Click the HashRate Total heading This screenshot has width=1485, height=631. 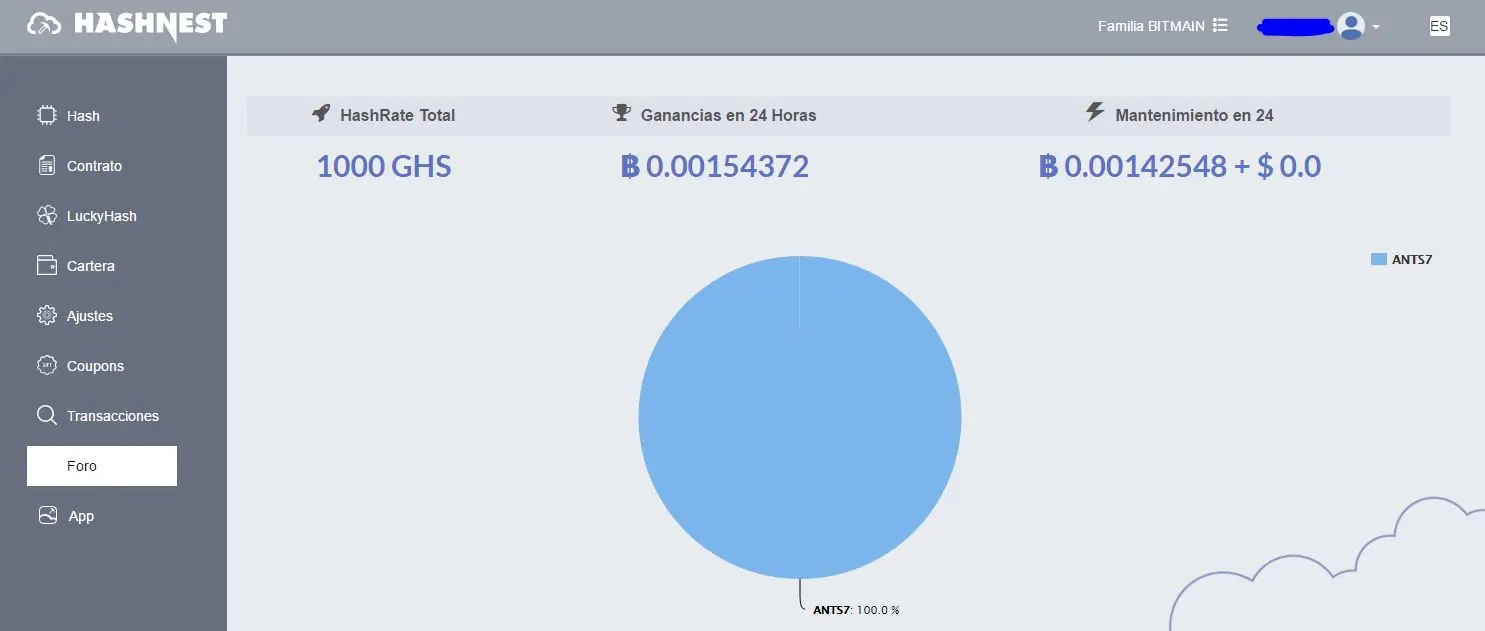tap(397, 115)
